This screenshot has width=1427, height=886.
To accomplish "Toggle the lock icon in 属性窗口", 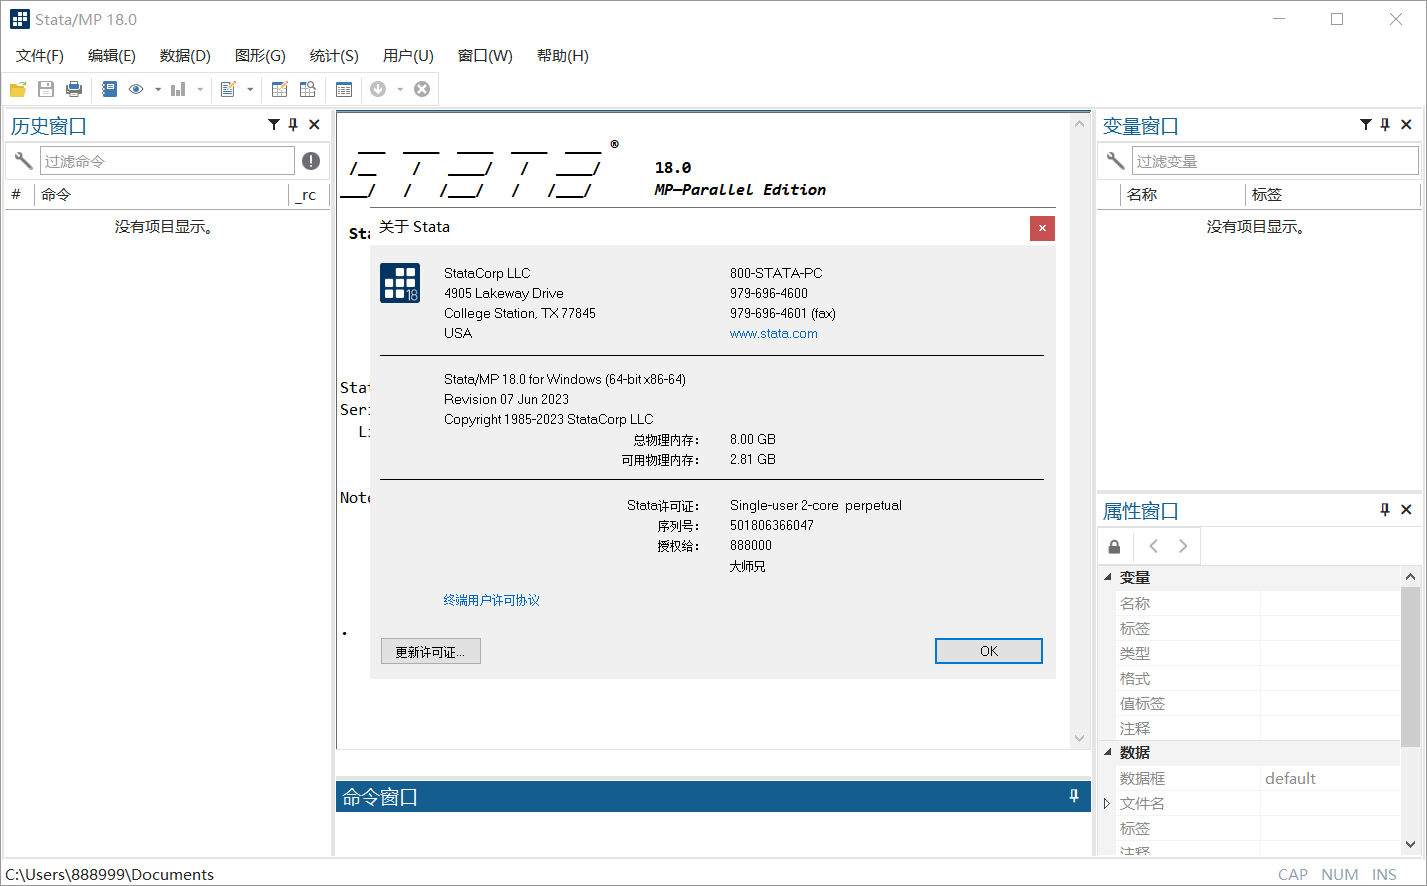I will click(x=1114, y=546).
